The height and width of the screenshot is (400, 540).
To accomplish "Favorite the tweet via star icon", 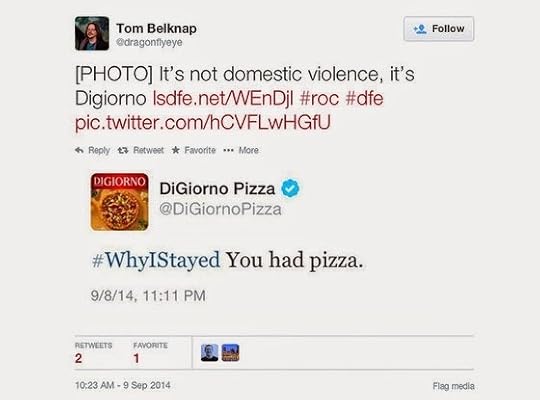I will [176, 150].
